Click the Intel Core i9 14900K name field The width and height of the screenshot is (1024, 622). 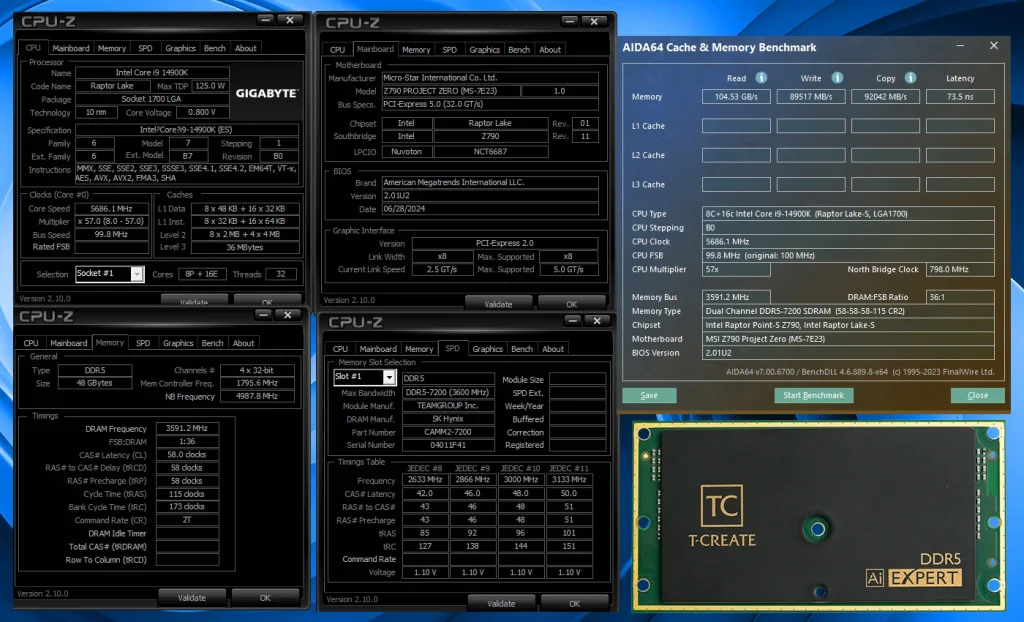152,73
